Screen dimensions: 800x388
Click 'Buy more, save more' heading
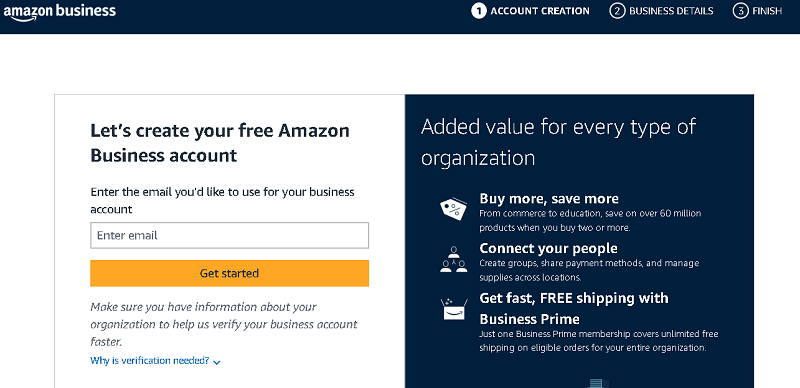point(549,199)
